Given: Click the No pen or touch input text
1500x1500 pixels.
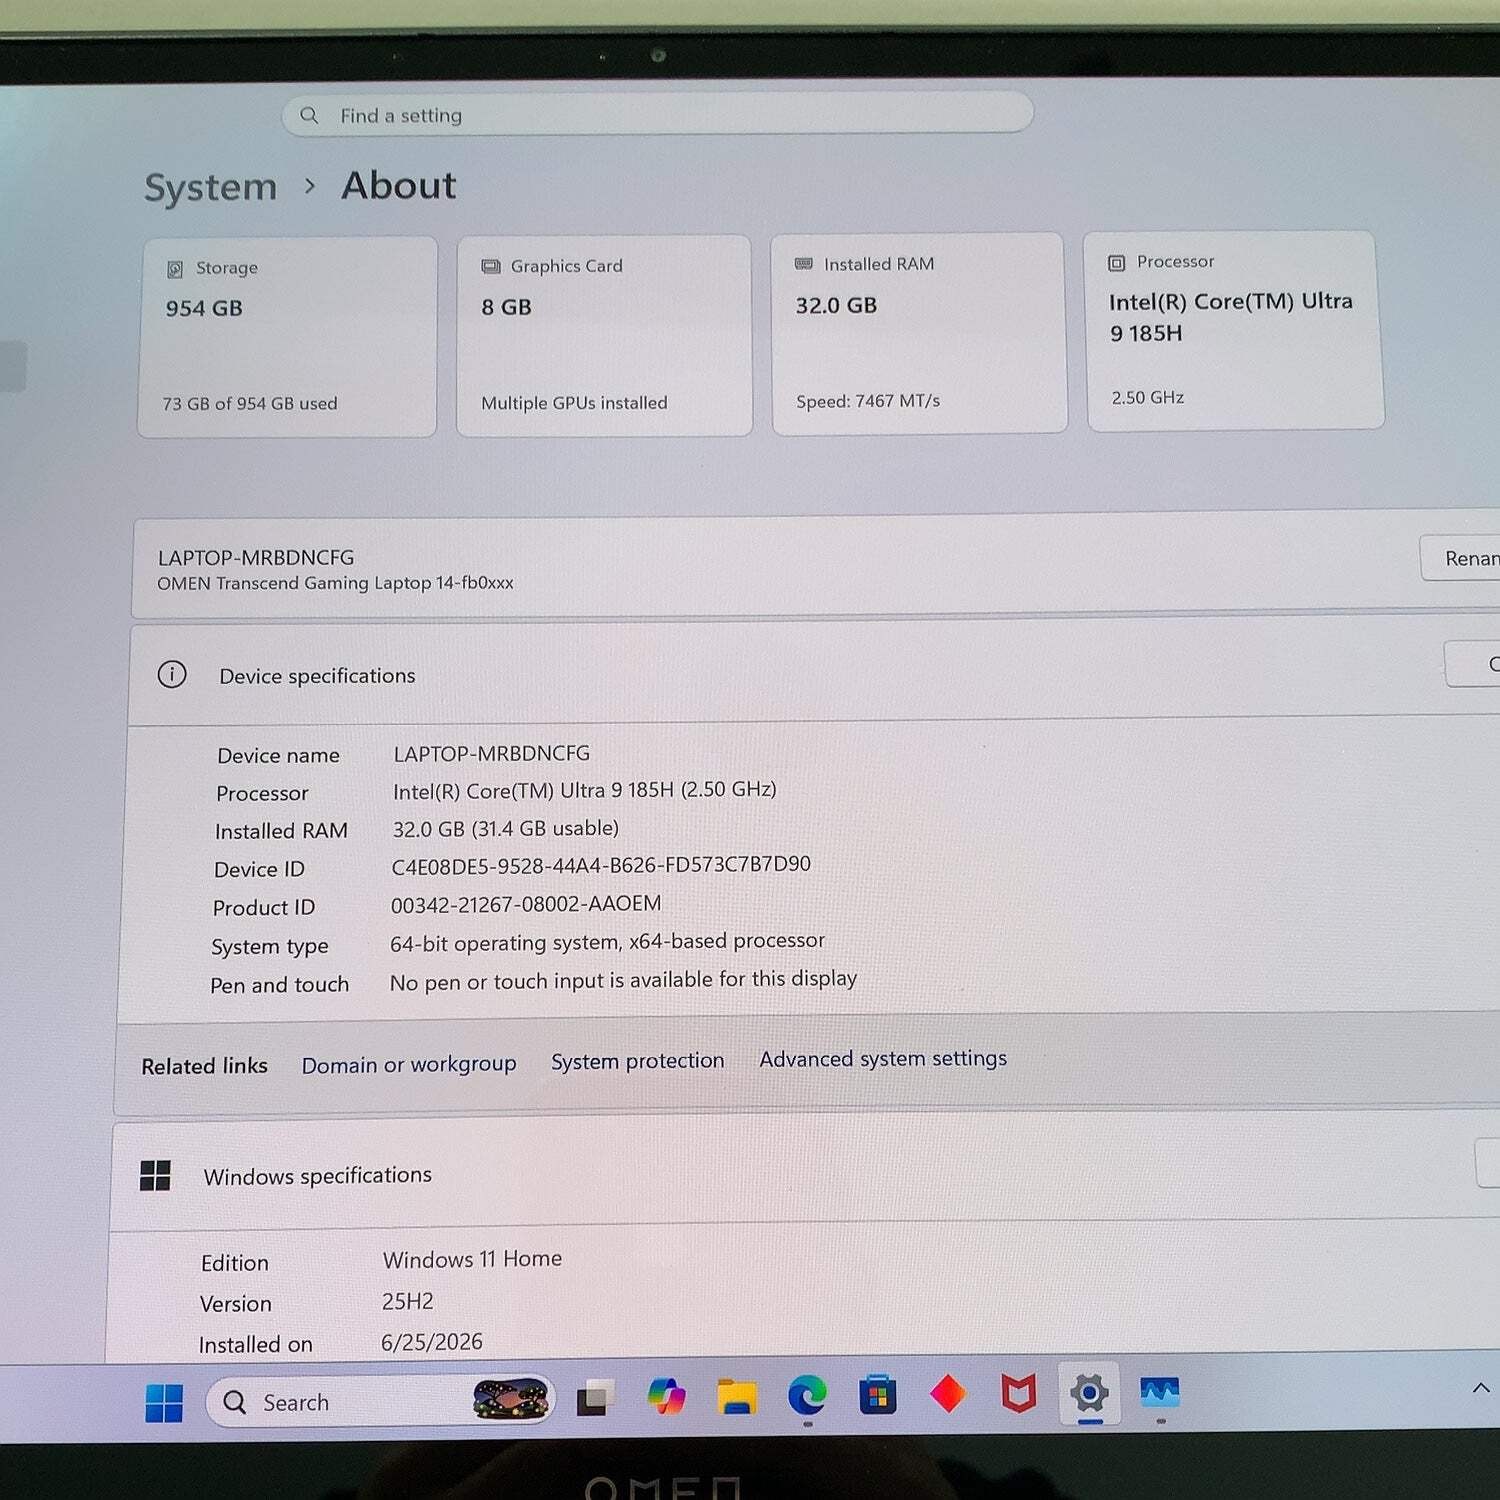Looking at the screenshot, I should point(623,980).
